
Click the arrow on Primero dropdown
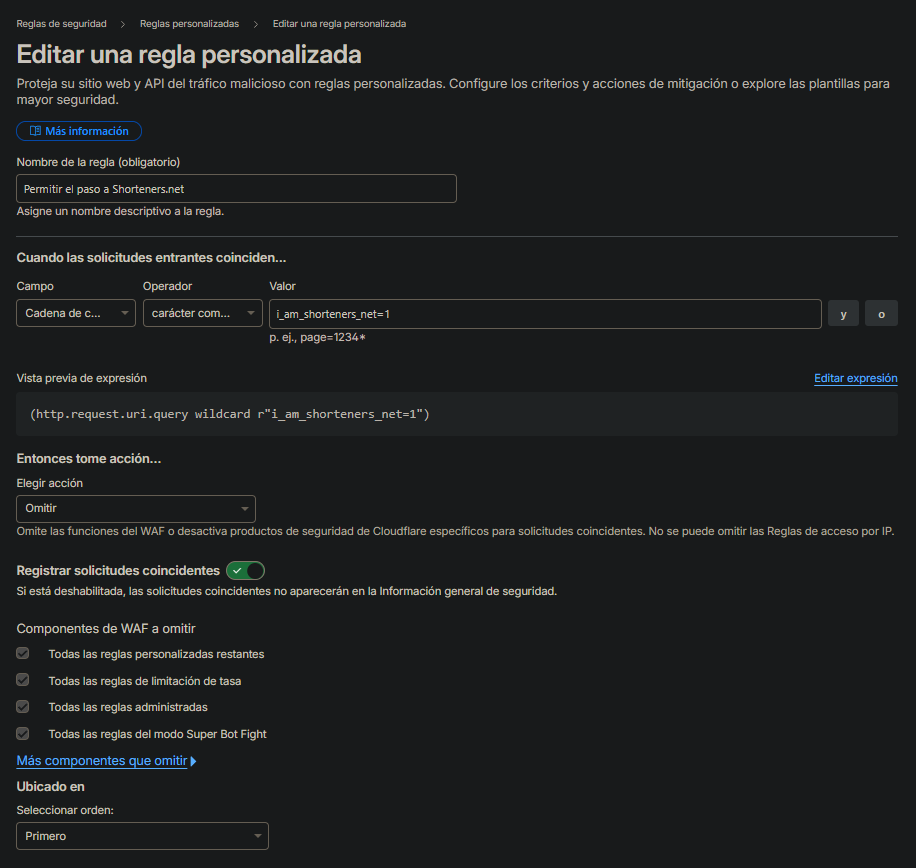coord(258,836)
